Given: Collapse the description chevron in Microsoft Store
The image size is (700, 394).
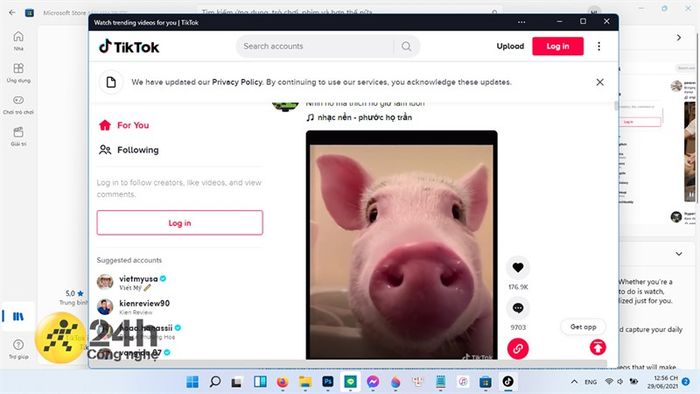Looking at the screenshot, I should [679, 254].
